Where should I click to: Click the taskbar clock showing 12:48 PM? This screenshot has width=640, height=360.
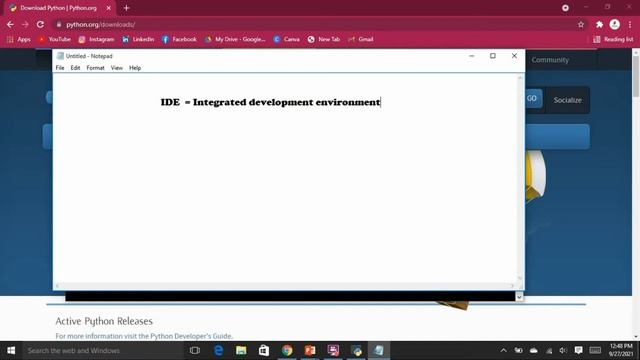tap(621, 350)
